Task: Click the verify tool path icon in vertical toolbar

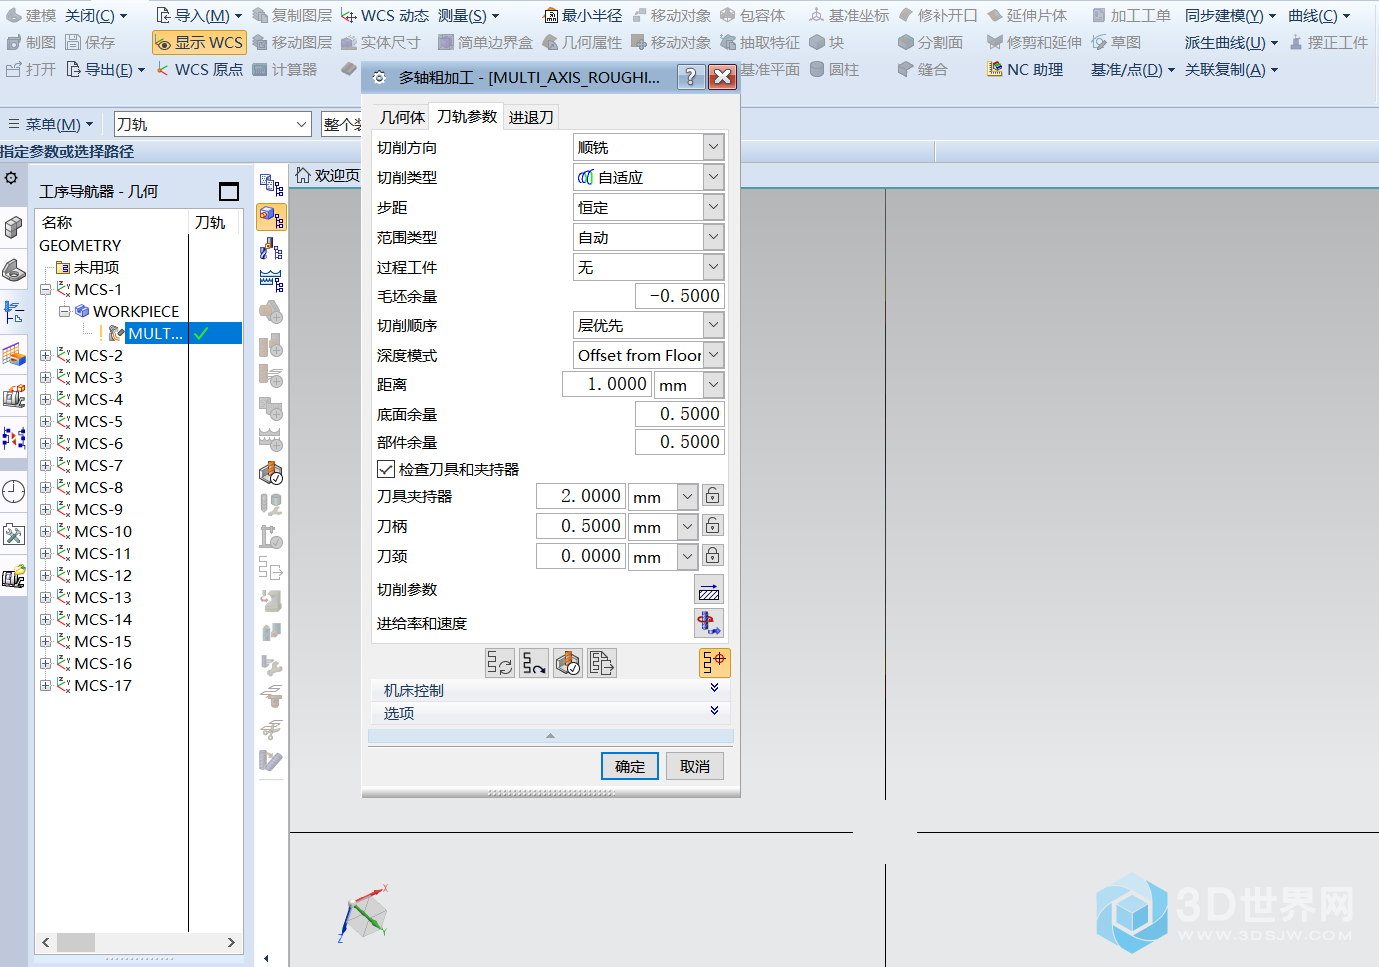Action: [271, 473]
